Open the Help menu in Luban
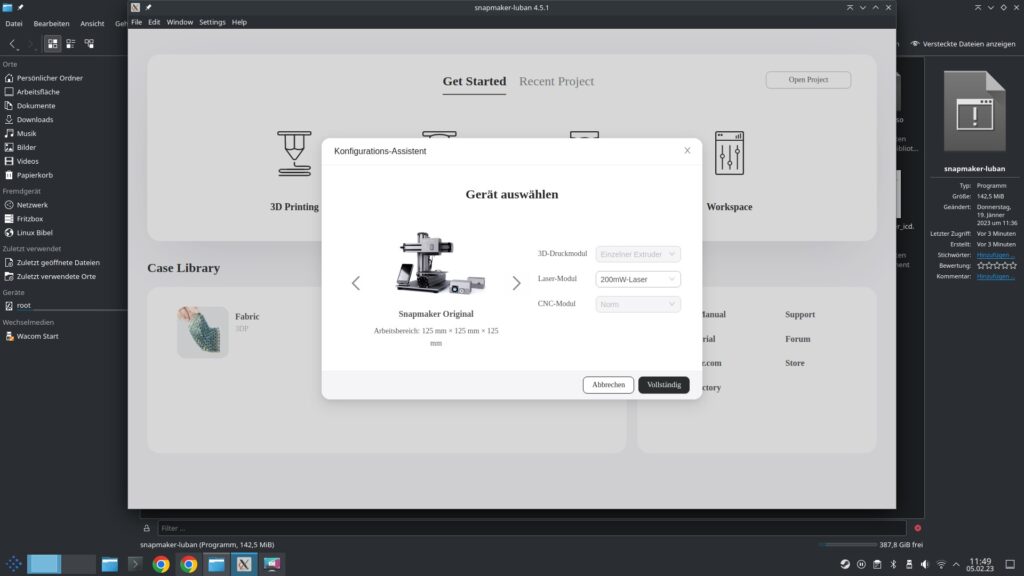 tap(239, 22)
